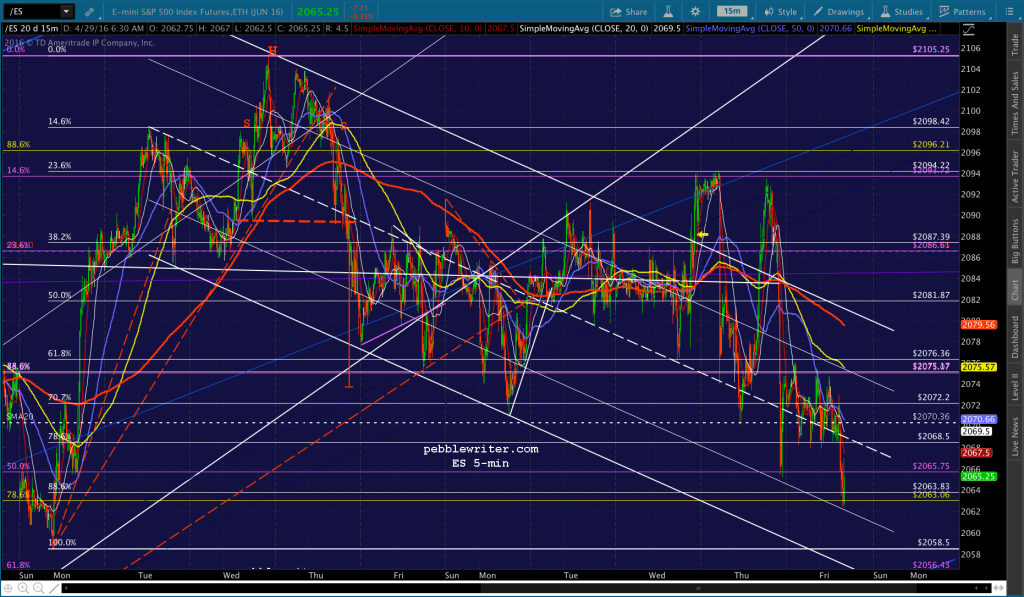Click the price axis scale icon above 2106

pos(968,29)
